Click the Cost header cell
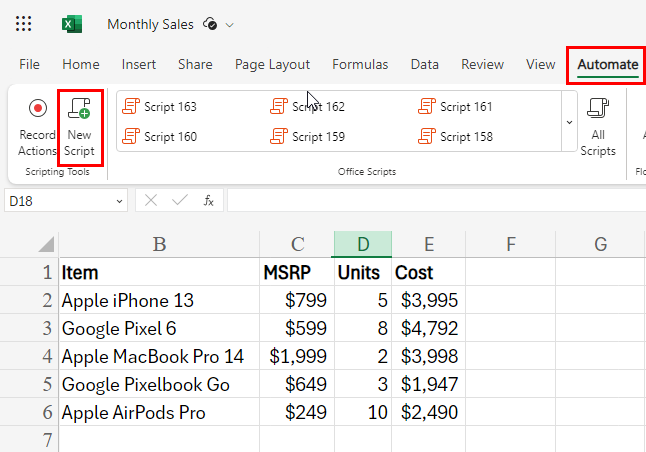 click(x=428, y=272)
